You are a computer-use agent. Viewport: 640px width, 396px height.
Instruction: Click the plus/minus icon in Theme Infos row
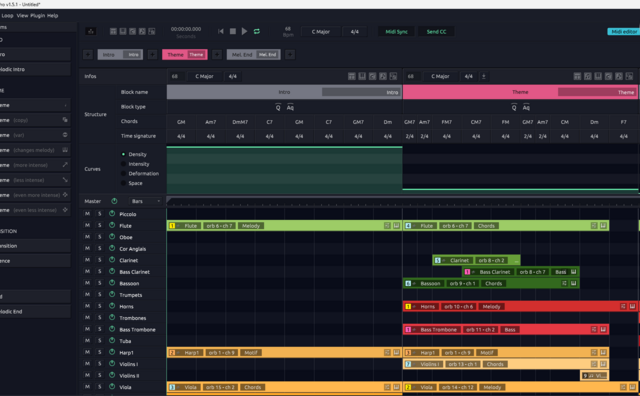point(484,76)
